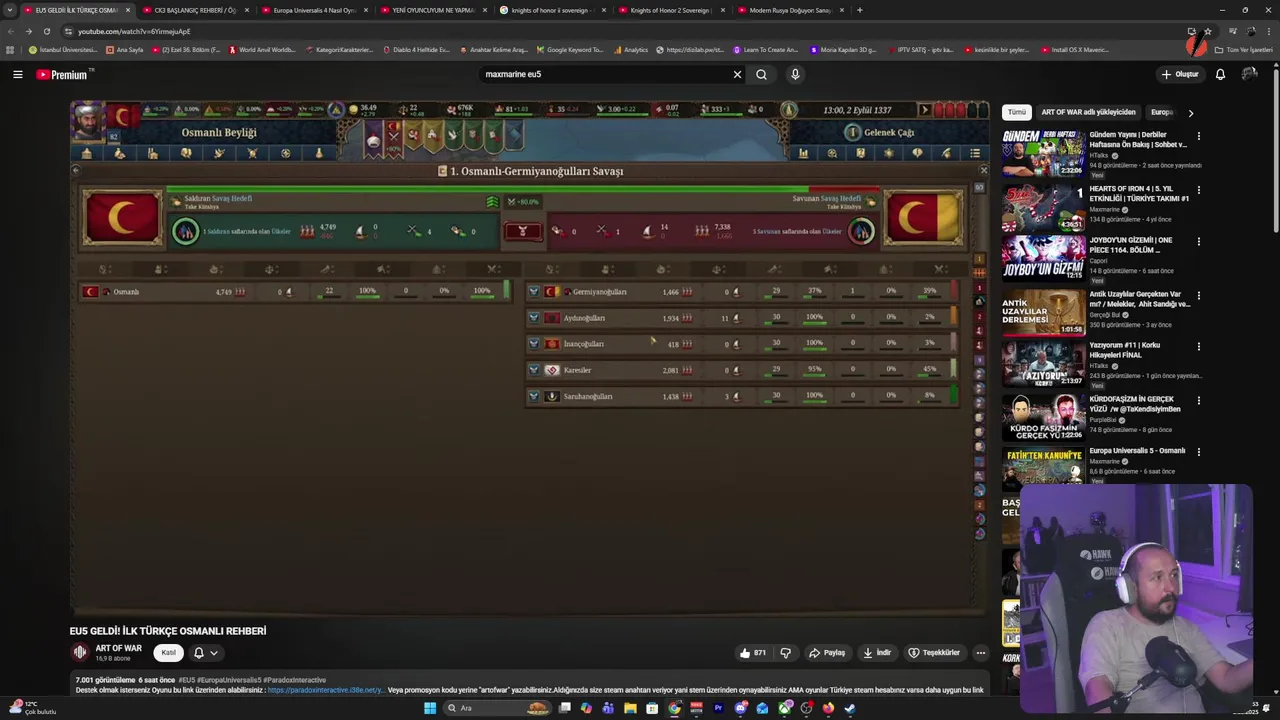Click the #EuropaUniversalis5 hashtag
This screenshot has width=1280, height=720.
pyautogui.click(x=231, y=680)
